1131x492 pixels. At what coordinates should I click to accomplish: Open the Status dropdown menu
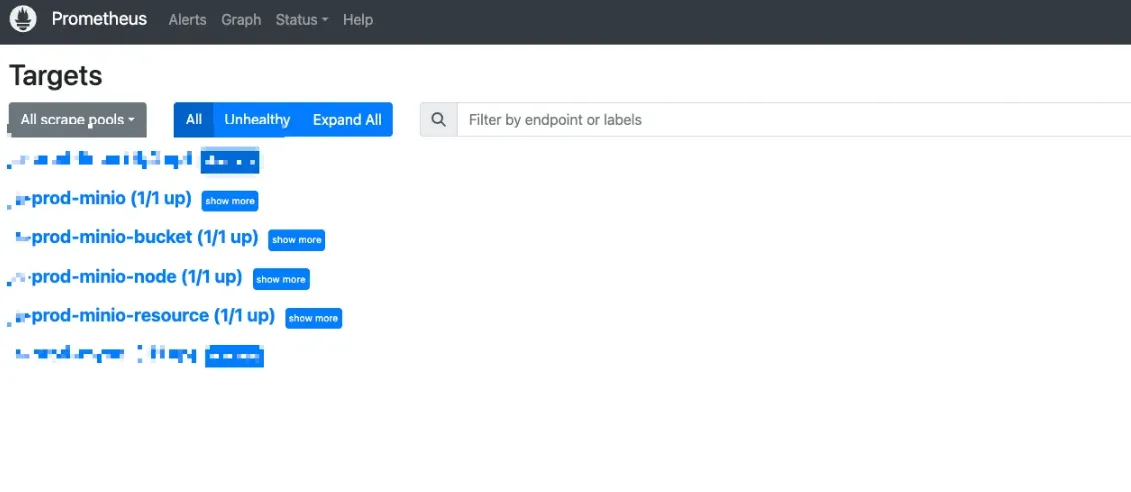click(x=301, y=20)
